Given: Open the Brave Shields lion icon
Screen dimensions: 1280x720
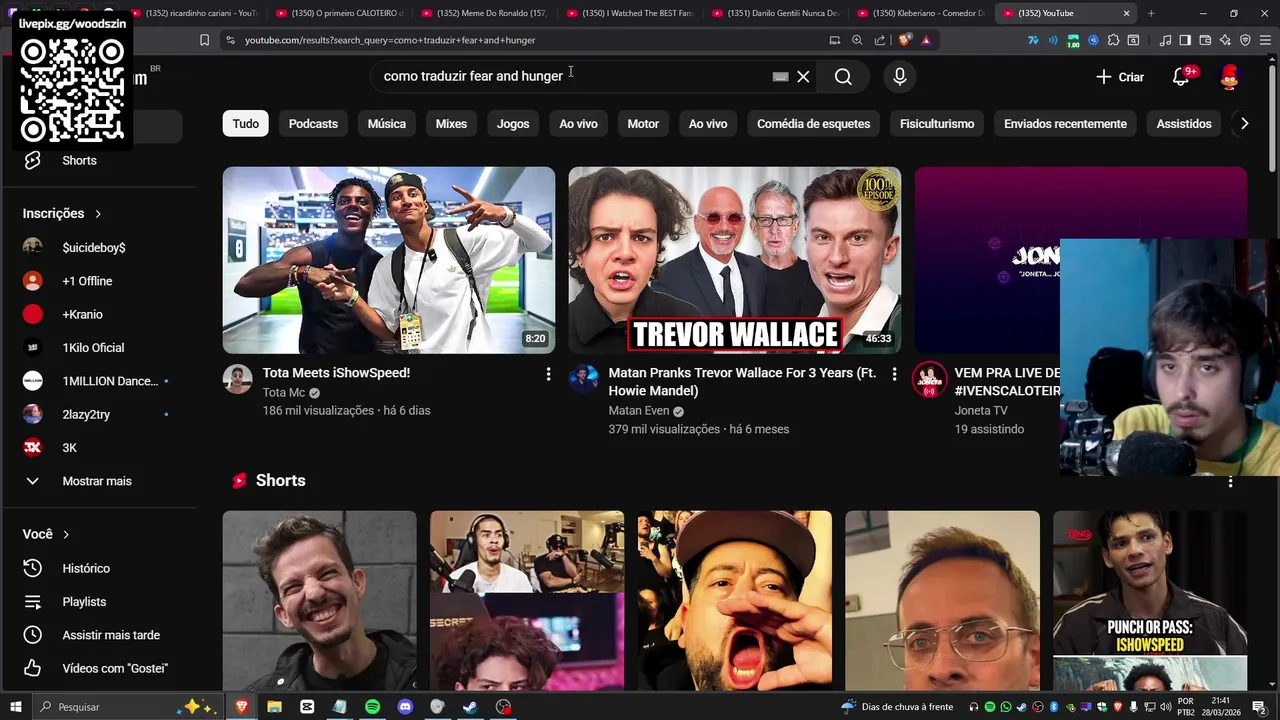Looking at the screenshot, I should pyautogui.click(x=905, y=40).
